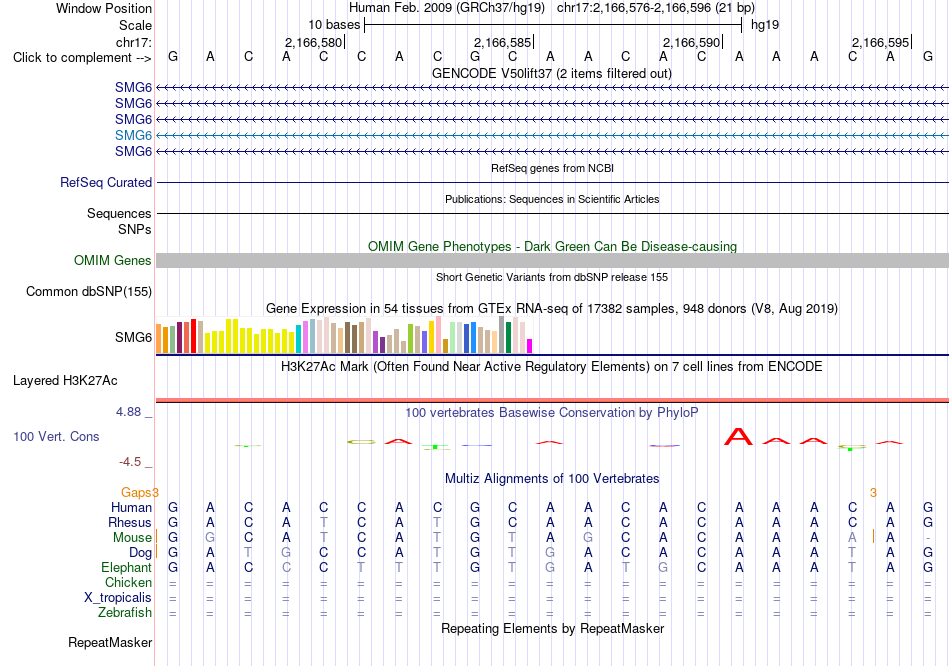Click the hg19 label beside scale bar
The image size is (950, 666).
coord(765,25)
